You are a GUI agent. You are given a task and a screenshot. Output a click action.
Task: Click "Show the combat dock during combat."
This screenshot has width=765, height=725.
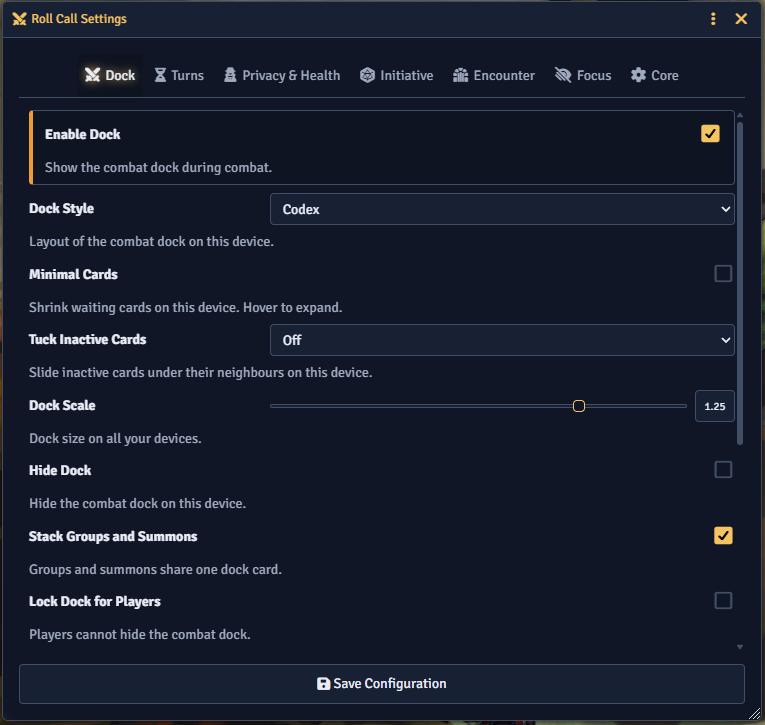point(158,167)
